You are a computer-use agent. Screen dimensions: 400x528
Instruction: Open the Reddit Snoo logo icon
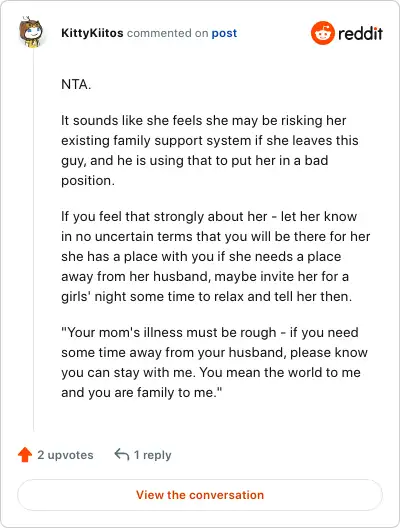pyautogui.click(x=323, y=33)
